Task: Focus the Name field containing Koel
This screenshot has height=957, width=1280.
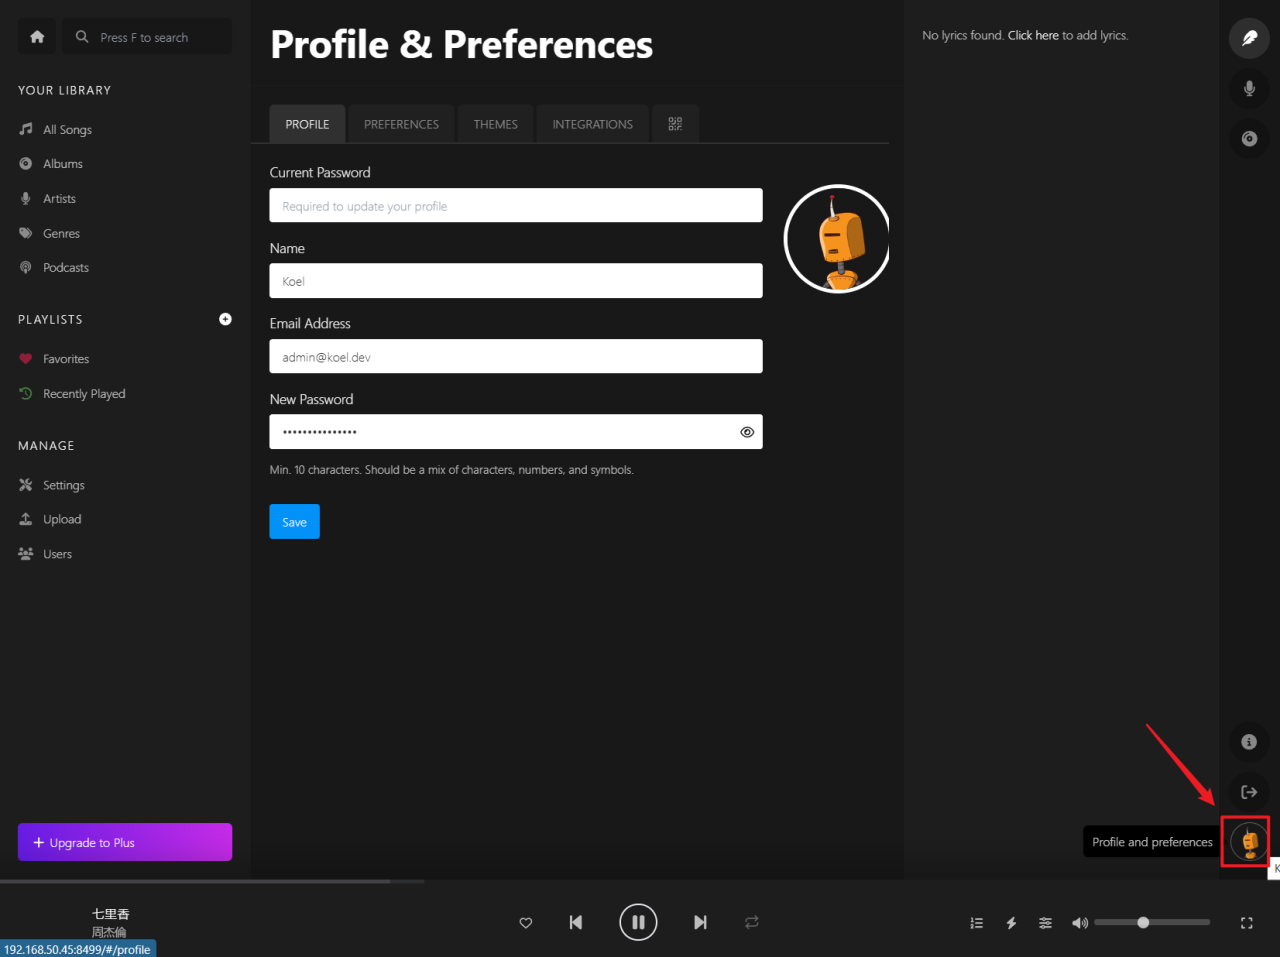Action: (x=516, y=281)
